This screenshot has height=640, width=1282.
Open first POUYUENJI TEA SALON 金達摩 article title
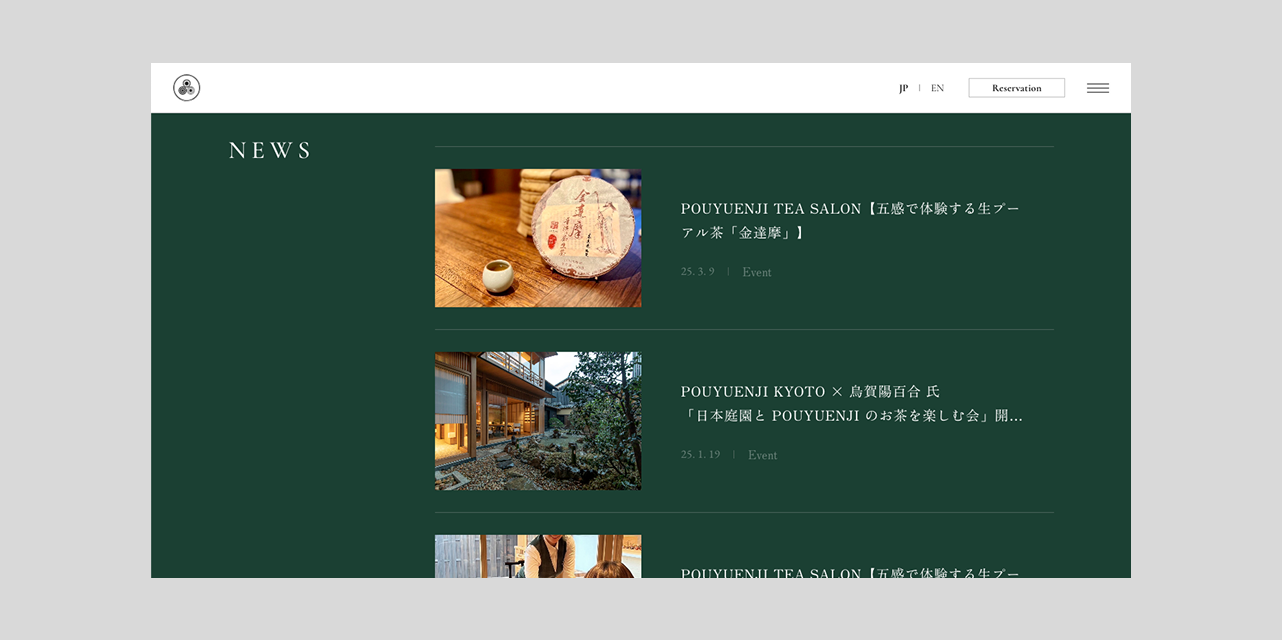point(851,221)
